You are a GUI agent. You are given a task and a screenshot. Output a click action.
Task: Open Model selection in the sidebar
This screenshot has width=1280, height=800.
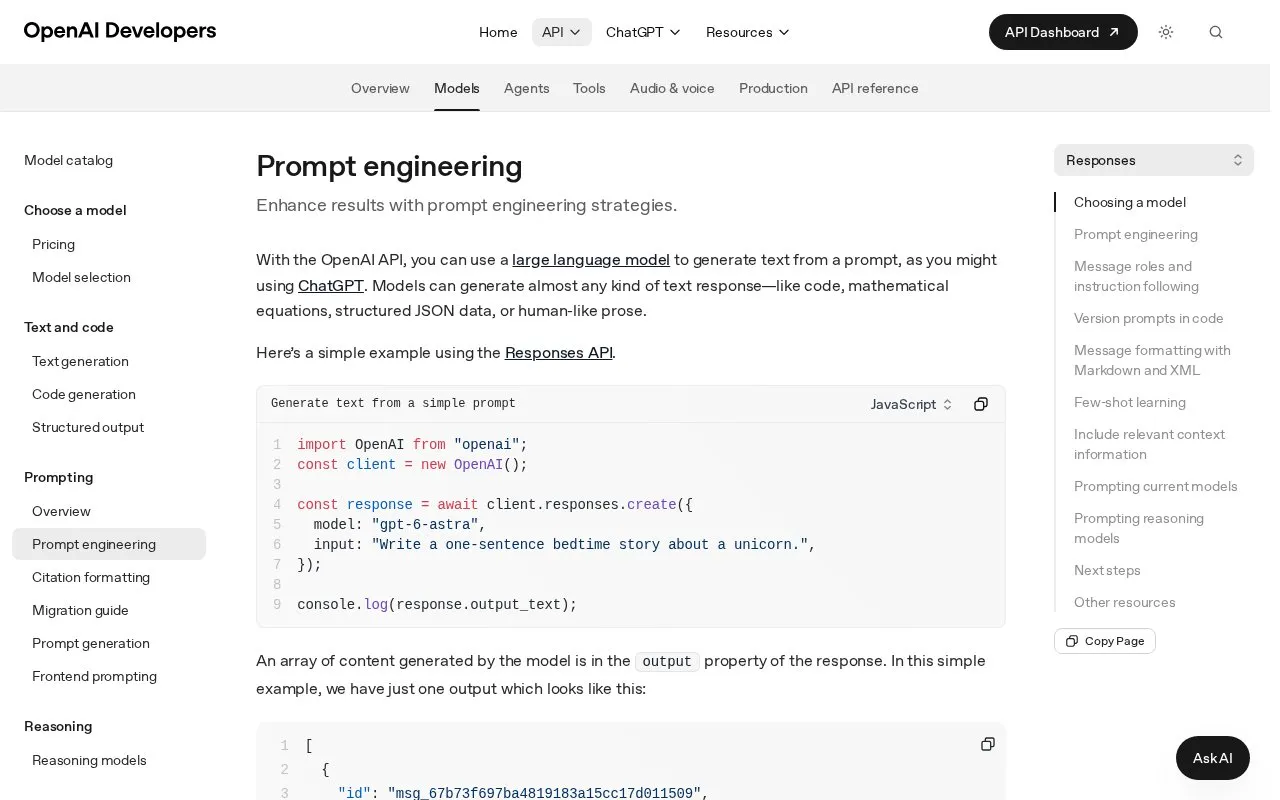(x=81, y=277)
